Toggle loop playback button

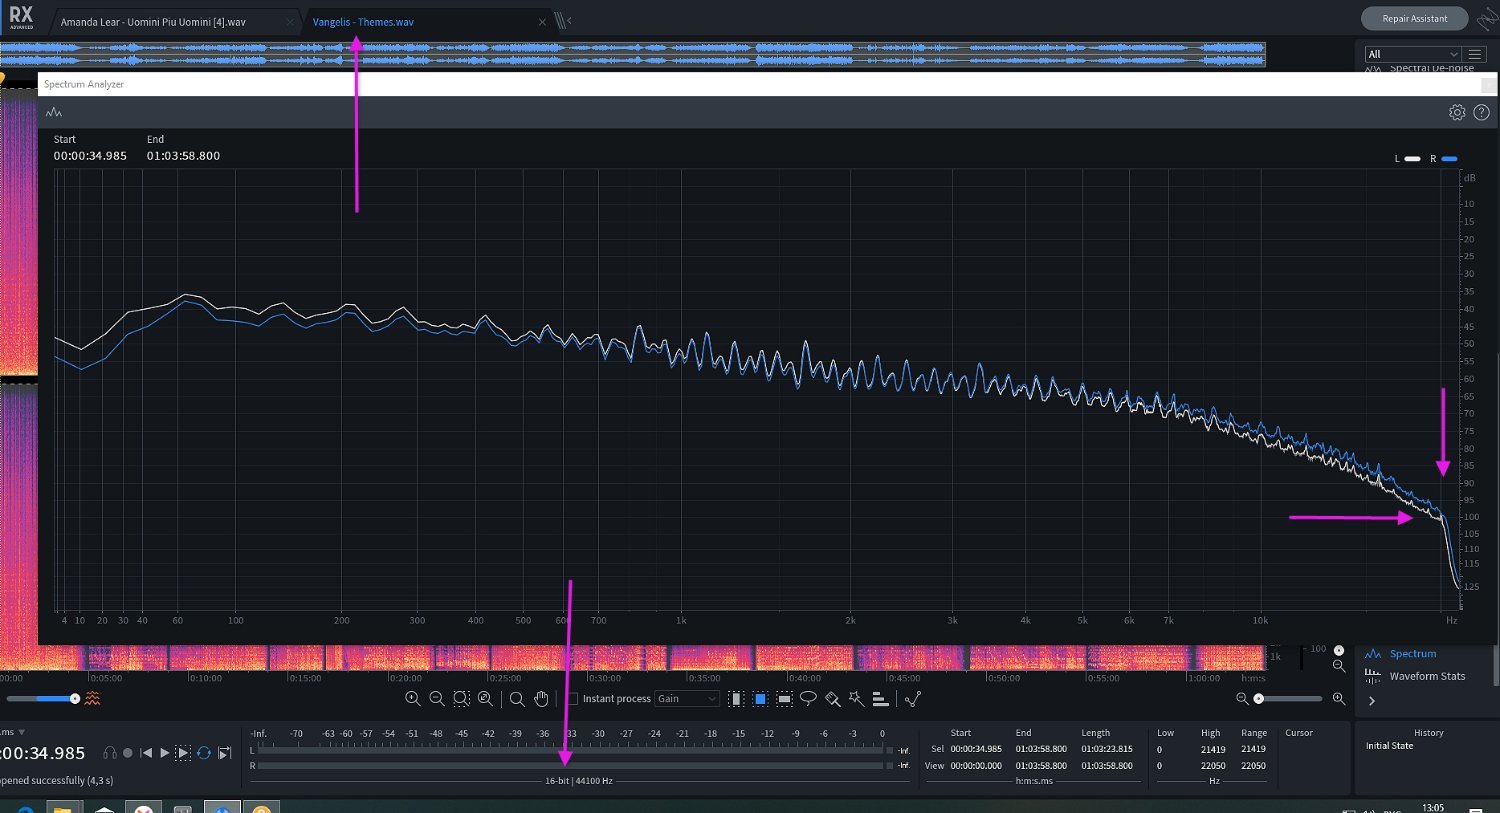(x=204, y=753)
